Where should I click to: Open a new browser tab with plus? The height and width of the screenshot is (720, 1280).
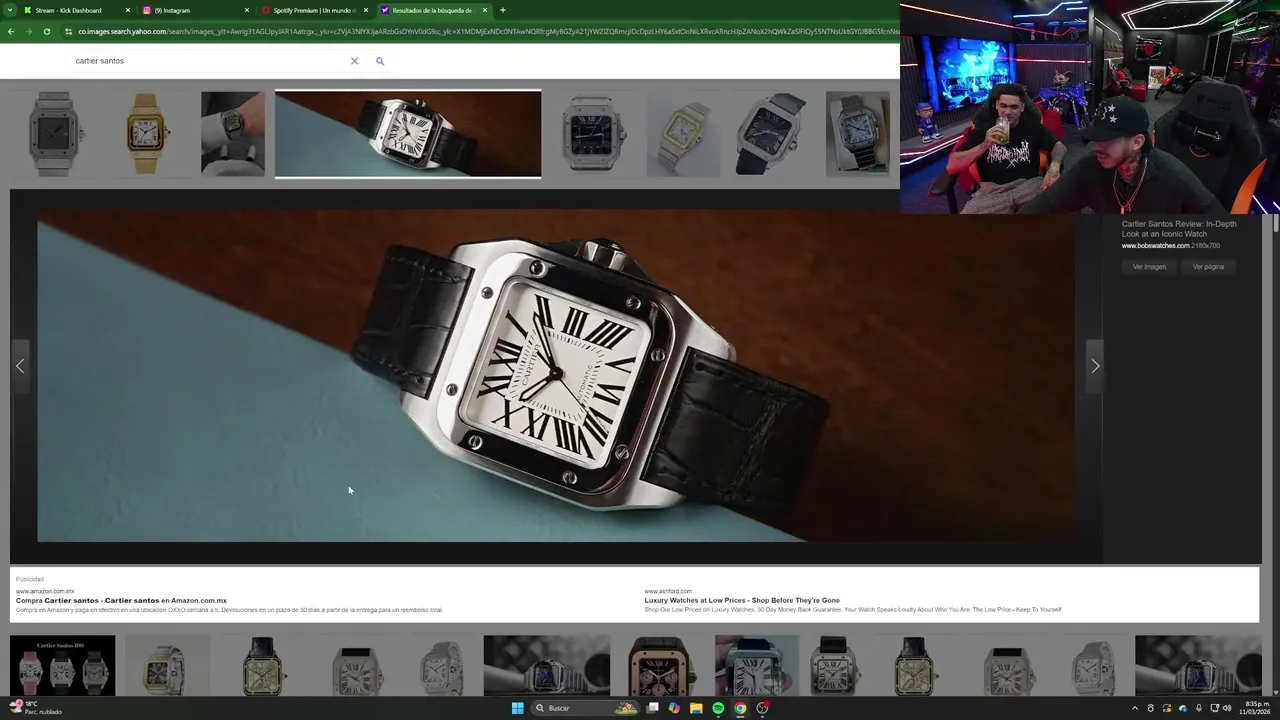tap(502, 10)
